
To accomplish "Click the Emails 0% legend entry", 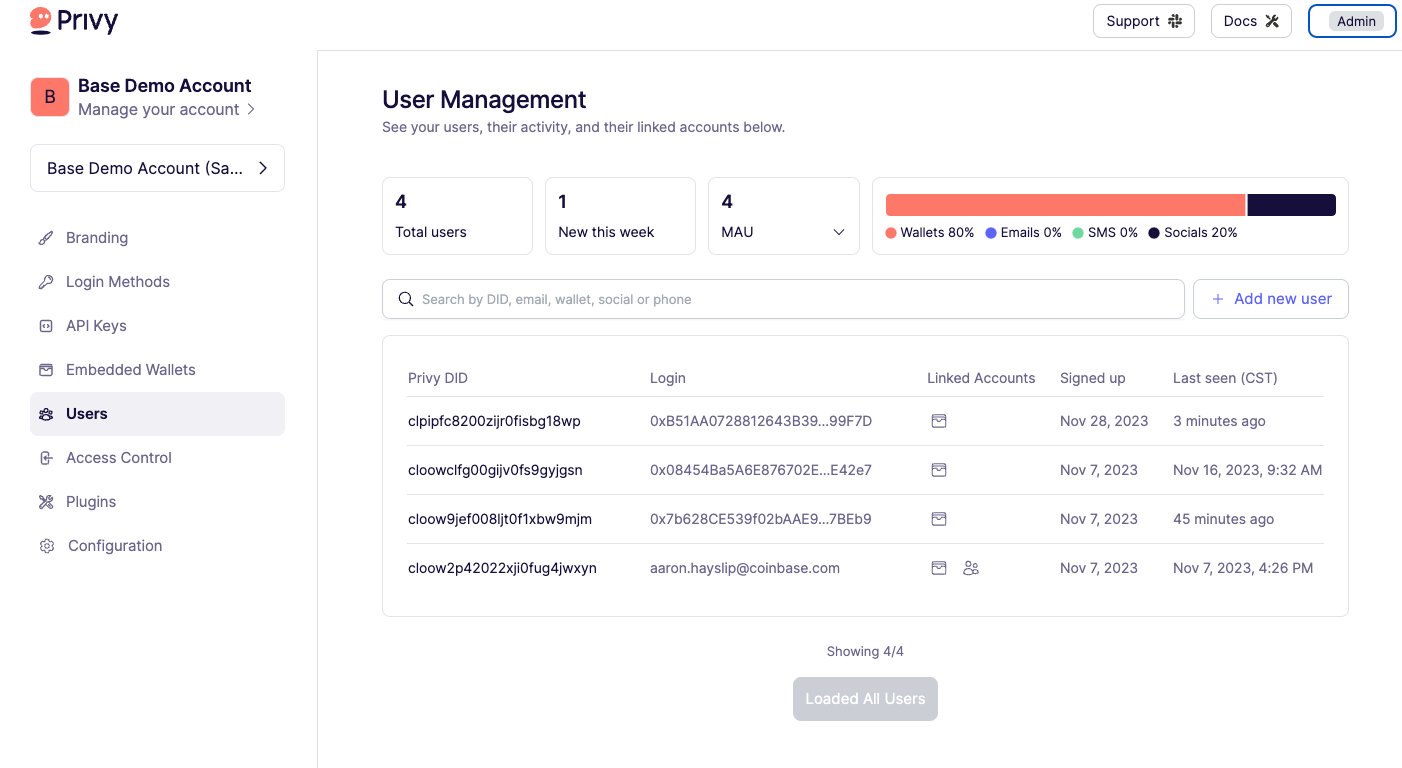I will point(1023,232).
